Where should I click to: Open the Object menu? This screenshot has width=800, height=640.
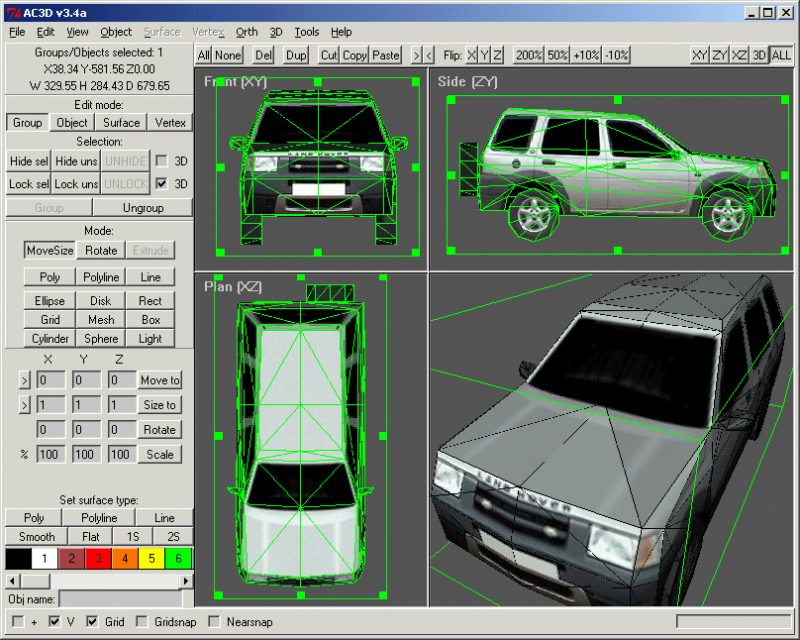(116, 32)
